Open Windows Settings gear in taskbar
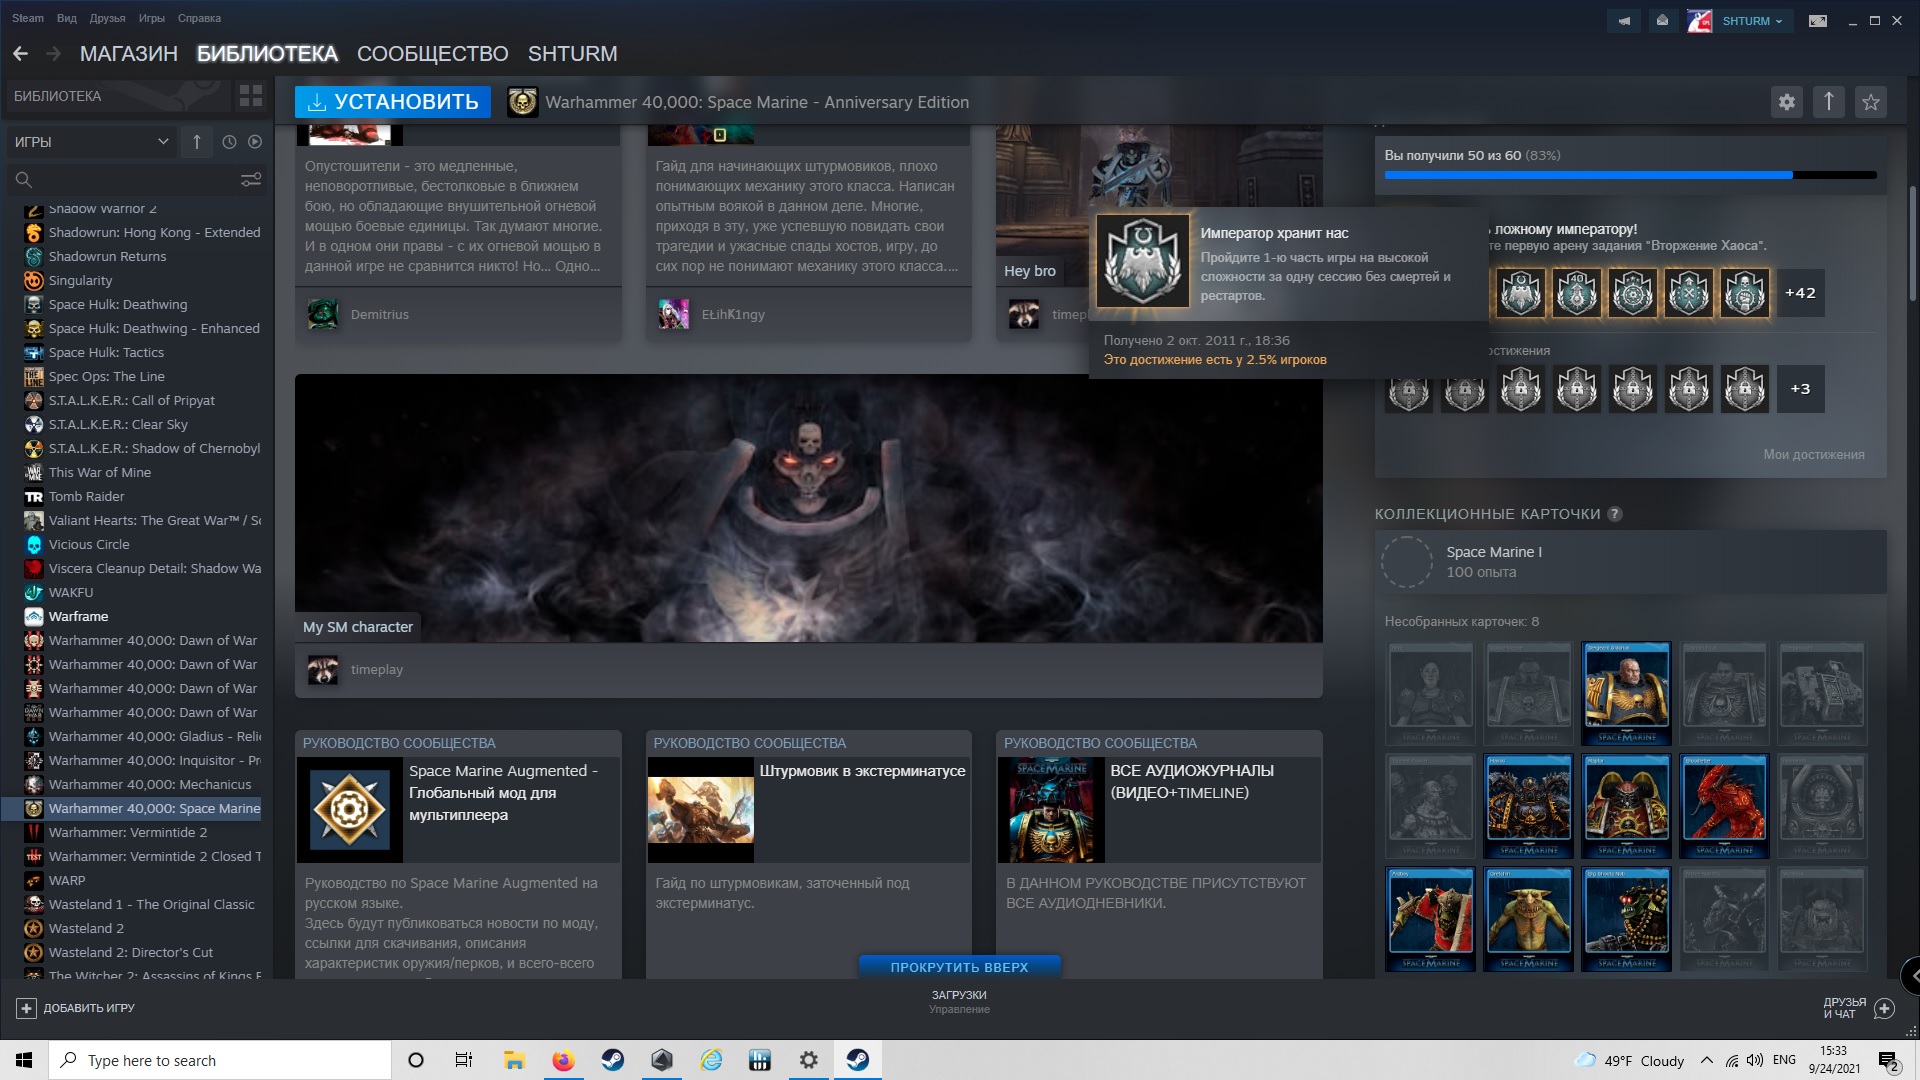This screenshot has width=1920, height=1080. coord(809,1060)
